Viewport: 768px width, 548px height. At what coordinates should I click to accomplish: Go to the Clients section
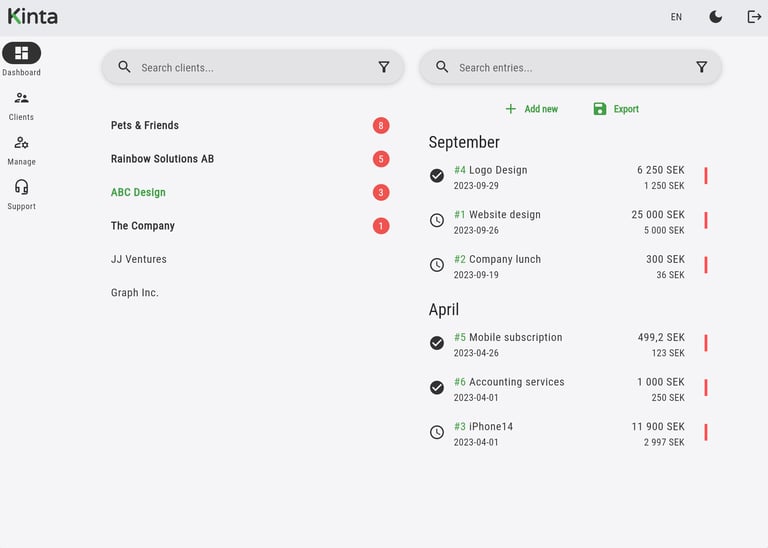click(x=21, y=98)
